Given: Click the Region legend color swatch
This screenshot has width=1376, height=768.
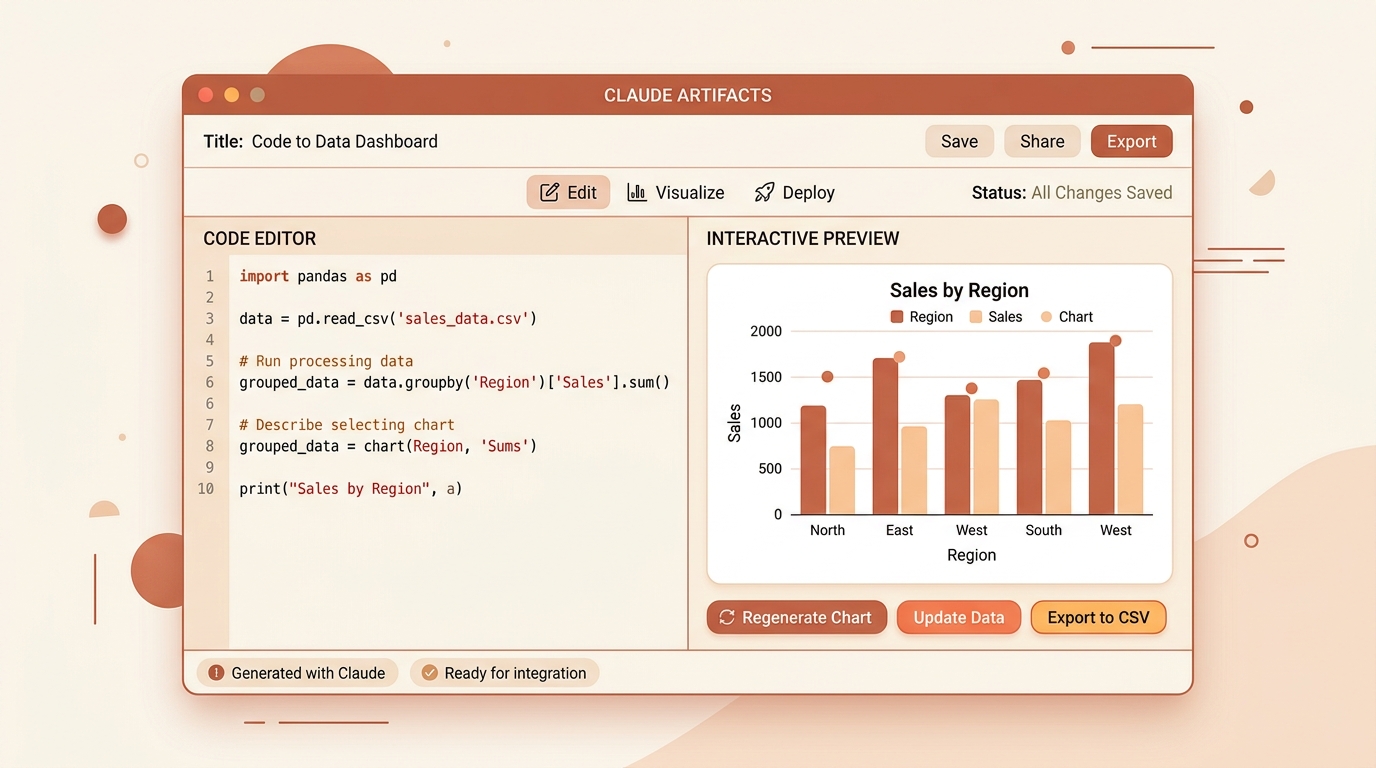Looking at the screenshot, I should pos(897,317).
